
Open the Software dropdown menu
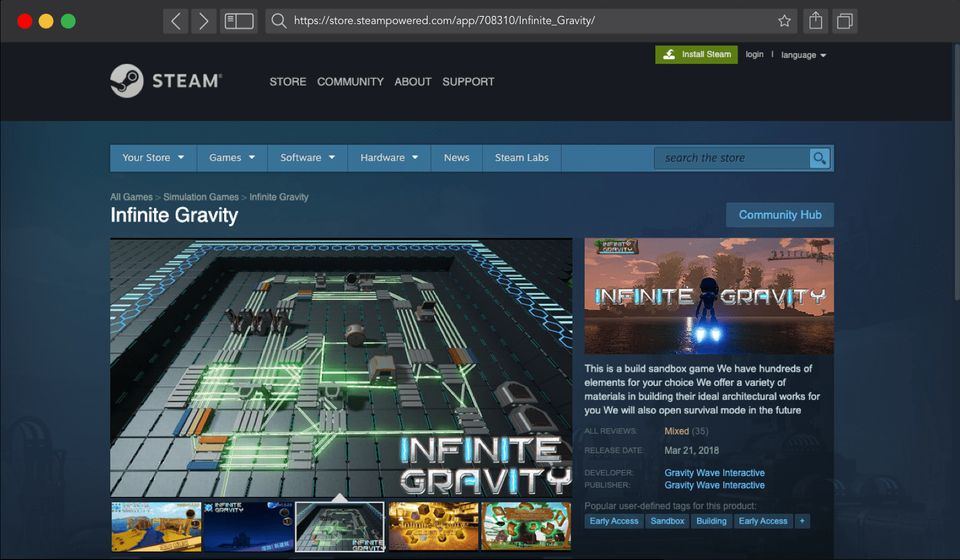click(307, 158)
